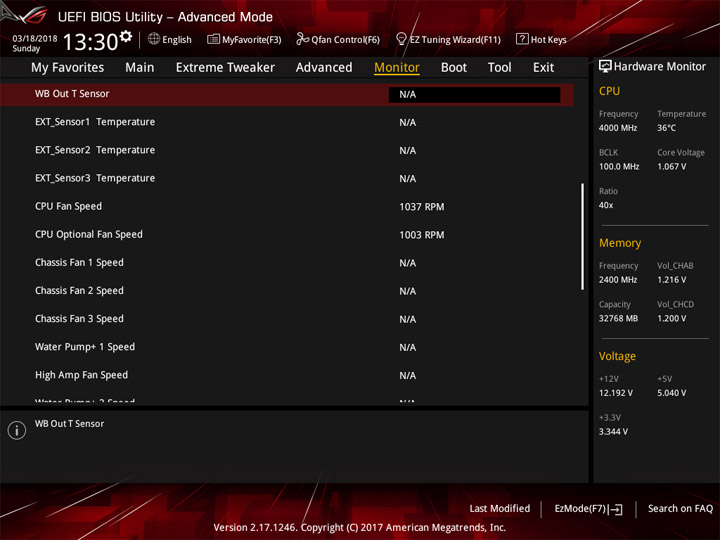Click the info icon in the help area
The height and width of the screenshot is (540, 720).
tap(17, 430)
